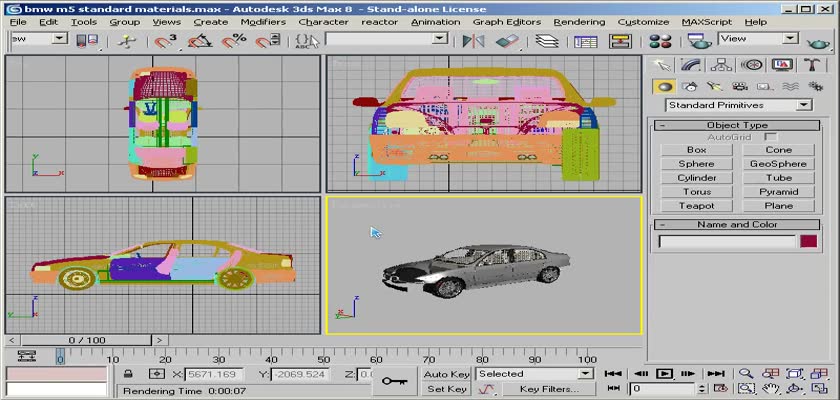Toggle the Selection Lock padlock
Image resolution: width=840 pixels, height=400 pixels.
click(x=128, y=374)
